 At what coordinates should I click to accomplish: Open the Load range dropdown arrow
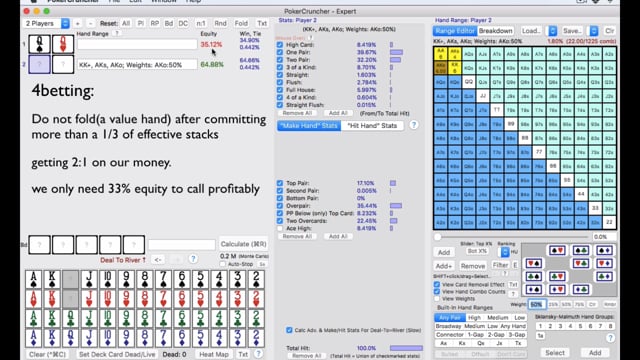[553, 31]
